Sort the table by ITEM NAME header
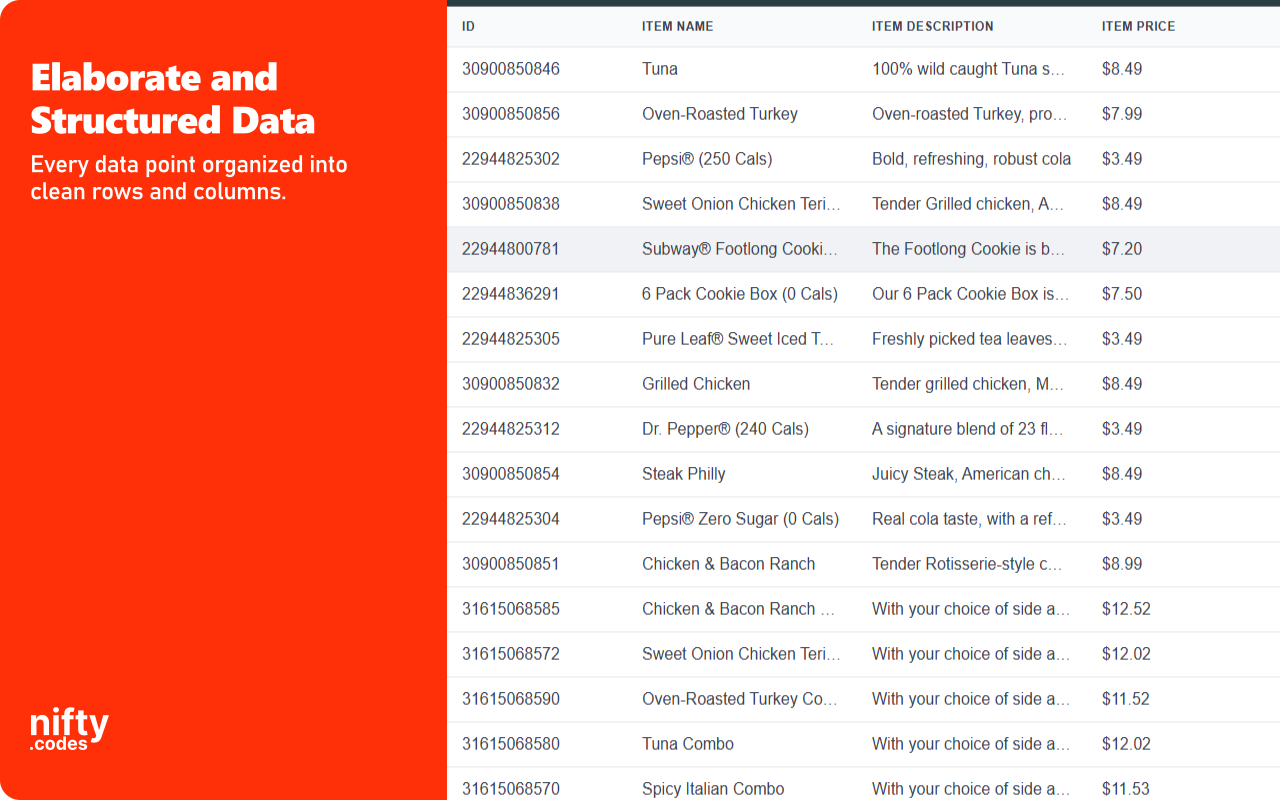 point(677,26)
